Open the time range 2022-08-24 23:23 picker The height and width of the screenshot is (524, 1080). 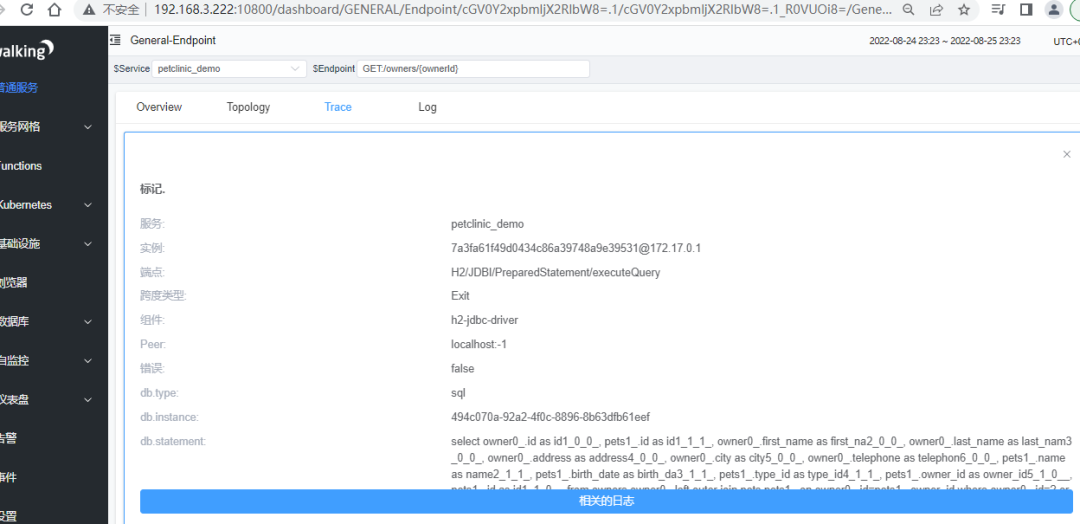pyautogui.click(x=945, y=41)
